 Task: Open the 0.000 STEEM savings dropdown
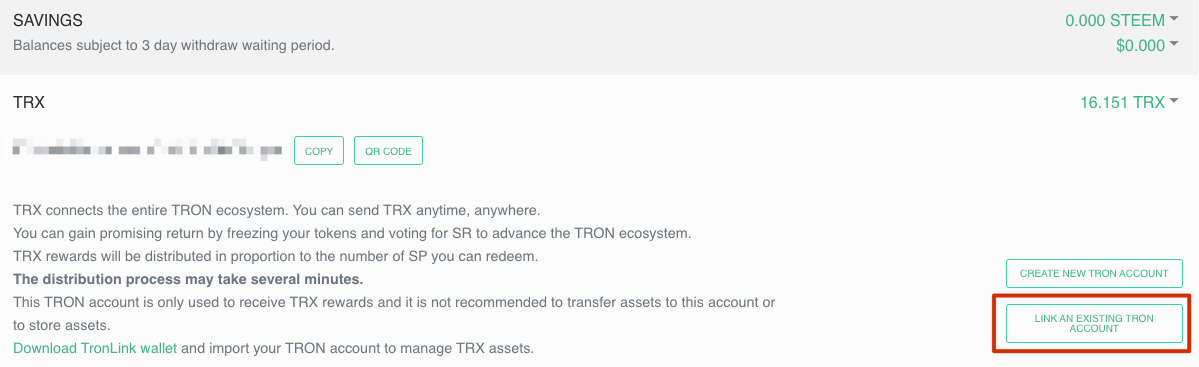(x=1121, y=21)
